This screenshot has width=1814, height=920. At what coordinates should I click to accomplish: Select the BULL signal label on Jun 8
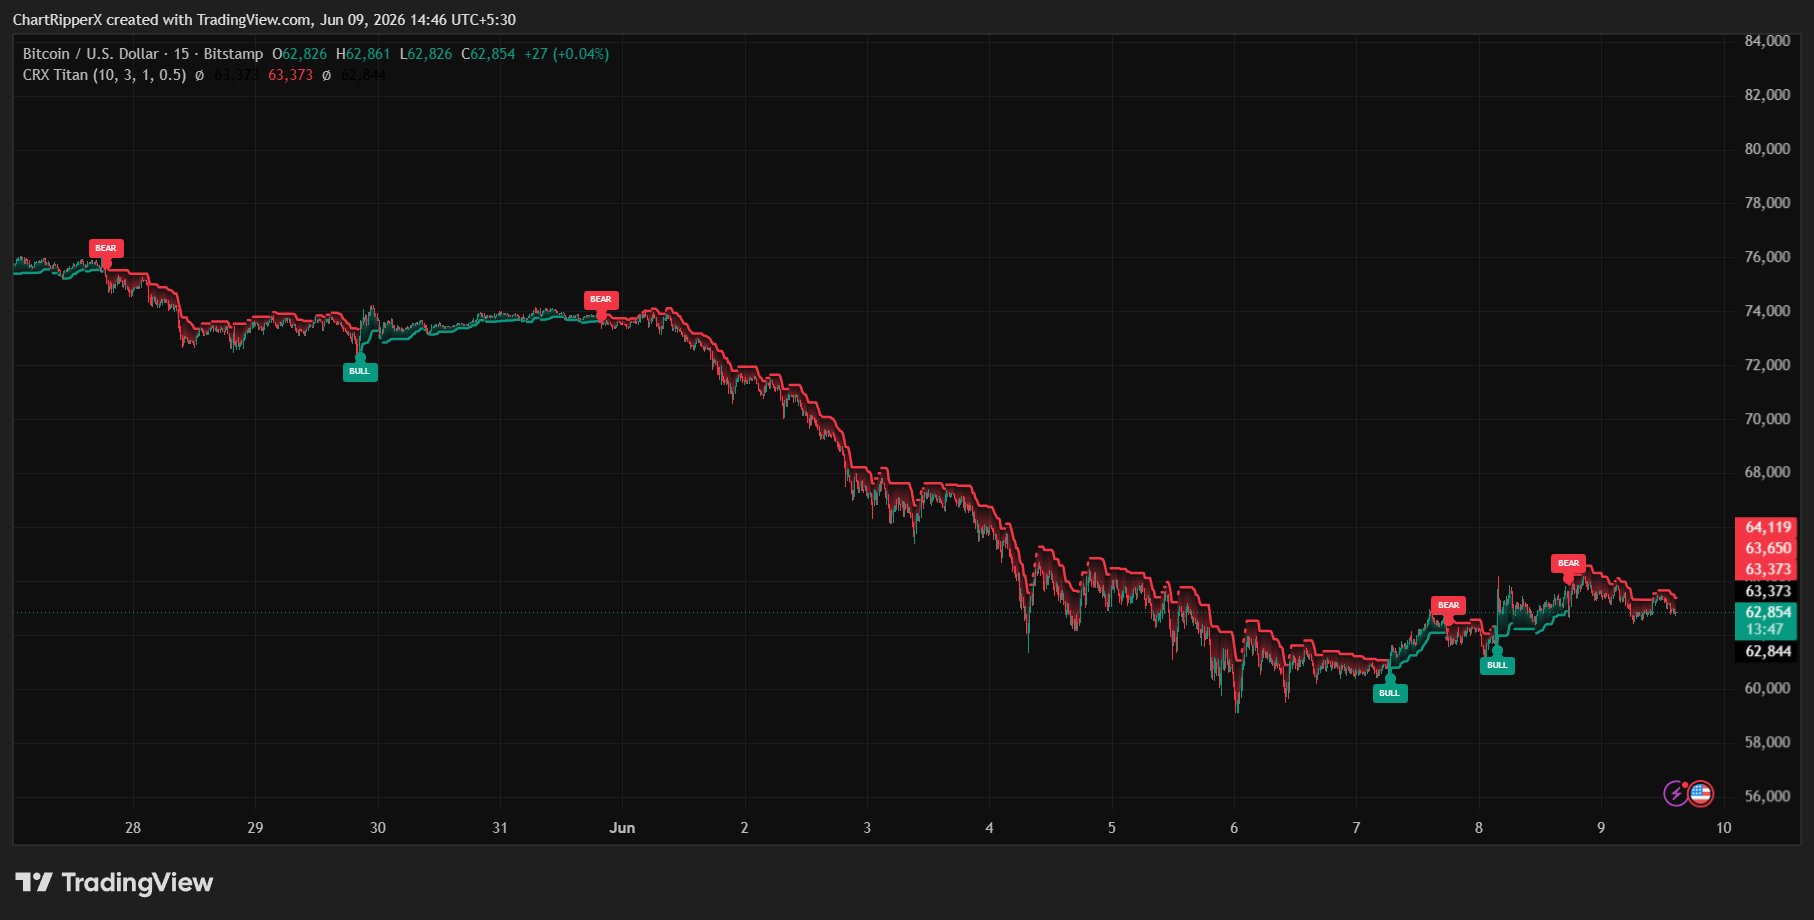[1497, 665]
